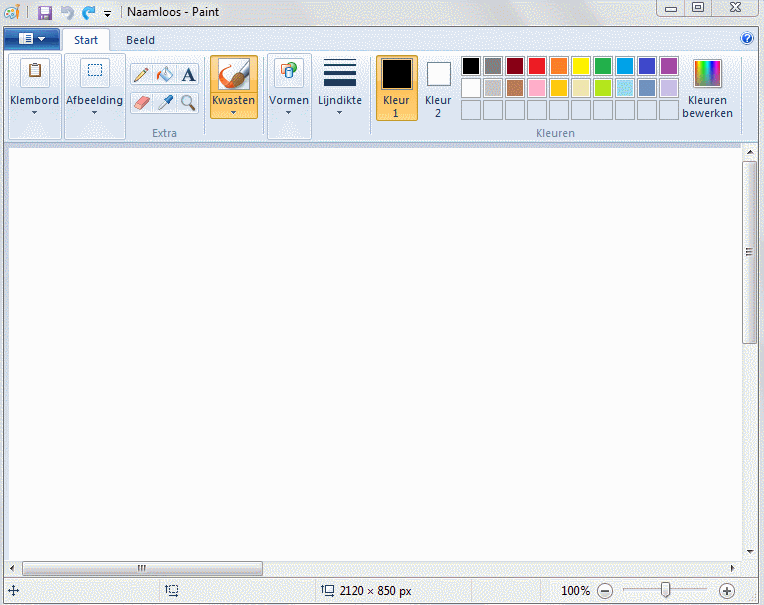
Task: Select the Eraser tool
Action: [141, 102]
